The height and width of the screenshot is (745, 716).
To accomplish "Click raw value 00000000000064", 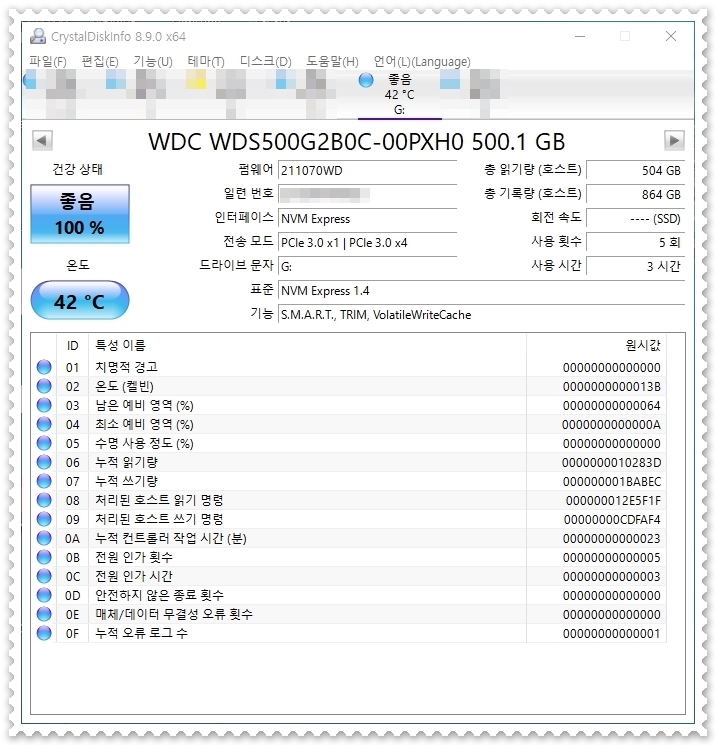I will [x=611, y=406].
